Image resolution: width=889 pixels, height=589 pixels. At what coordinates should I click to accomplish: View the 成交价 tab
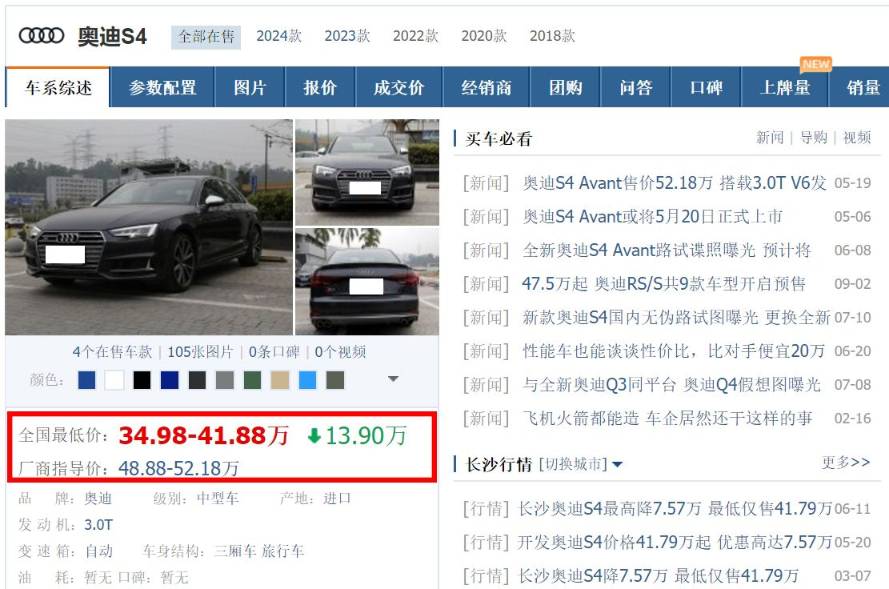399,87
